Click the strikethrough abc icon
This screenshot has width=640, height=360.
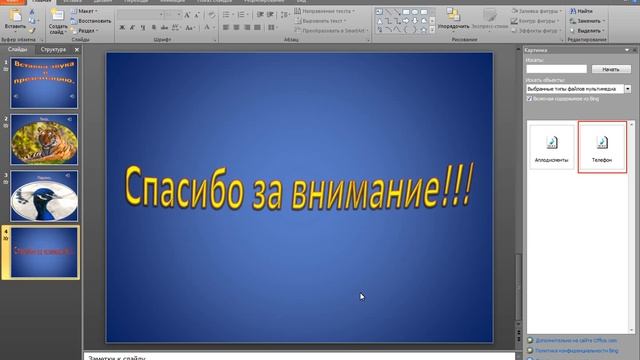pyautogui.click(x=164, y=28)
